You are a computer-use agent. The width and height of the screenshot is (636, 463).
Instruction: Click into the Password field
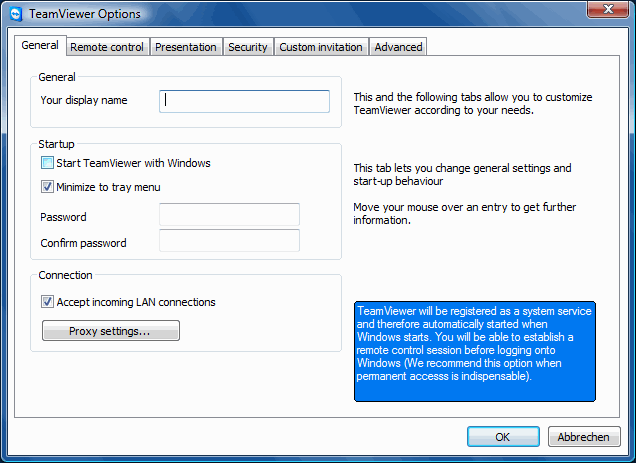(x=229, y=214)
